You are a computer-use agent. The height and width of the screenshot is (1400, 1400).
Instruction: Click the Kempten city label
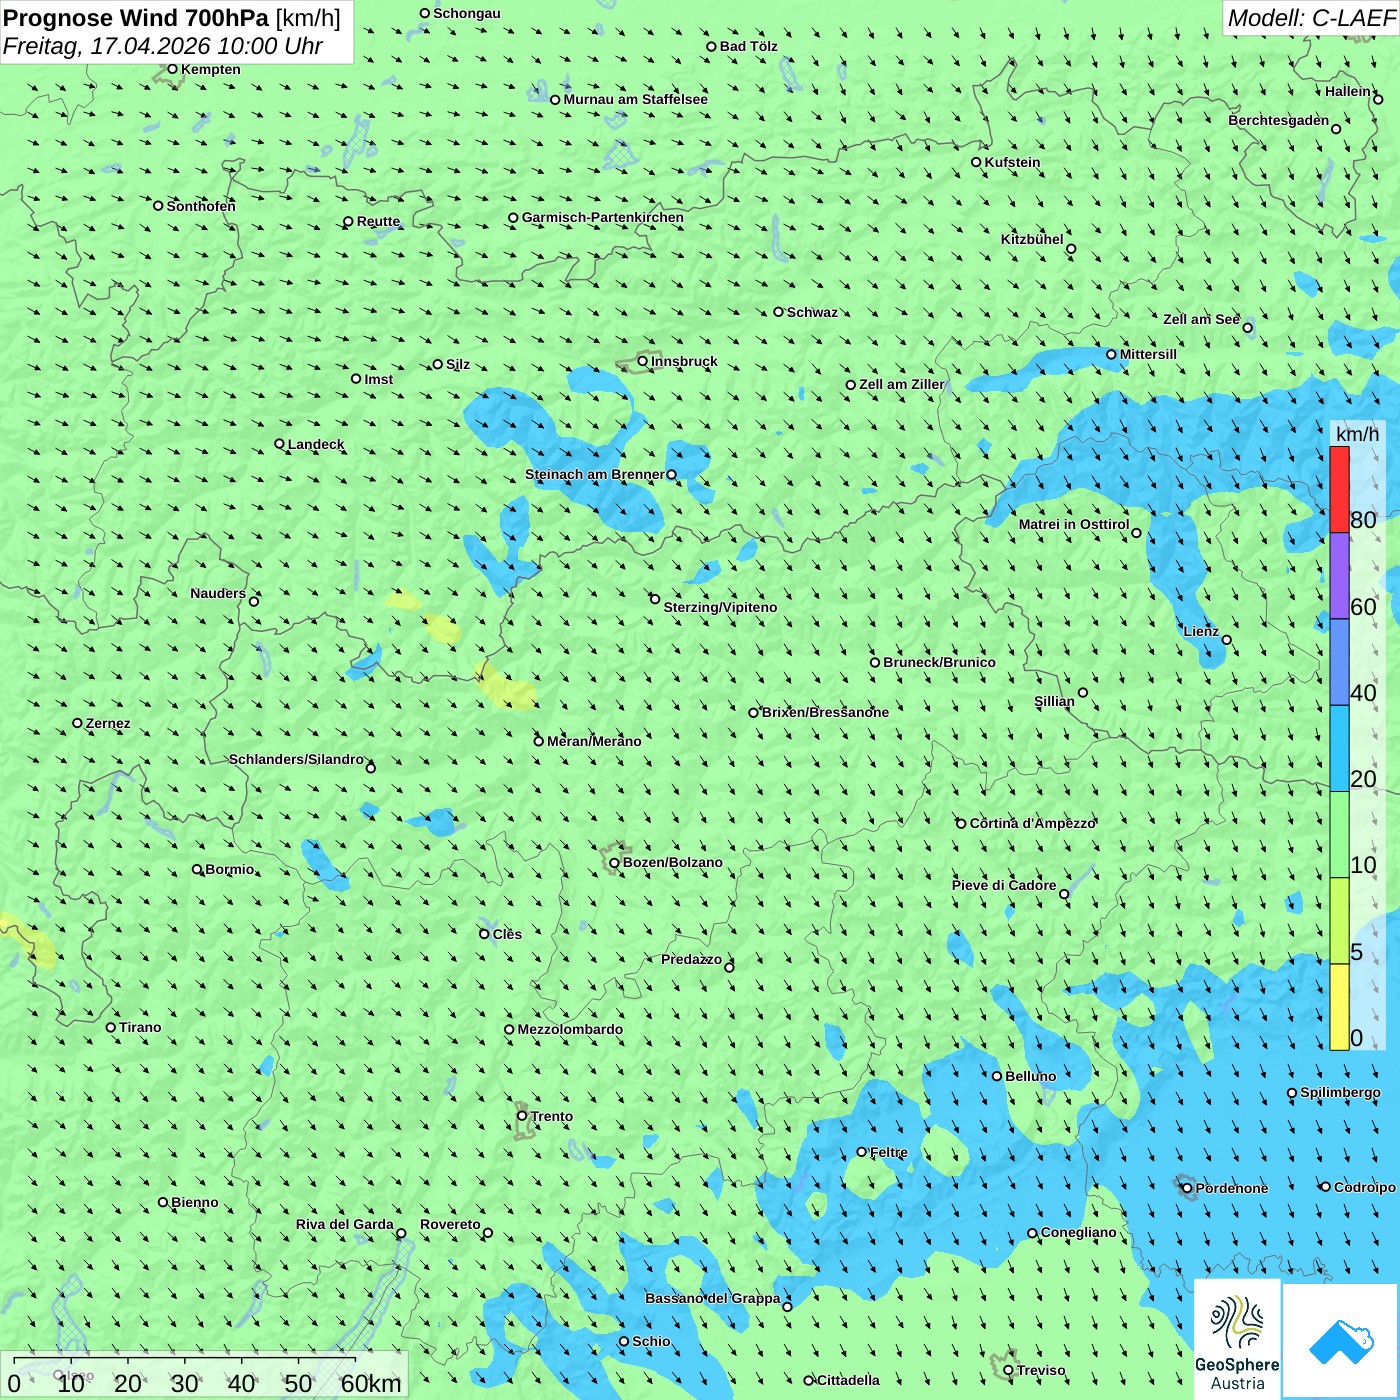211,69
